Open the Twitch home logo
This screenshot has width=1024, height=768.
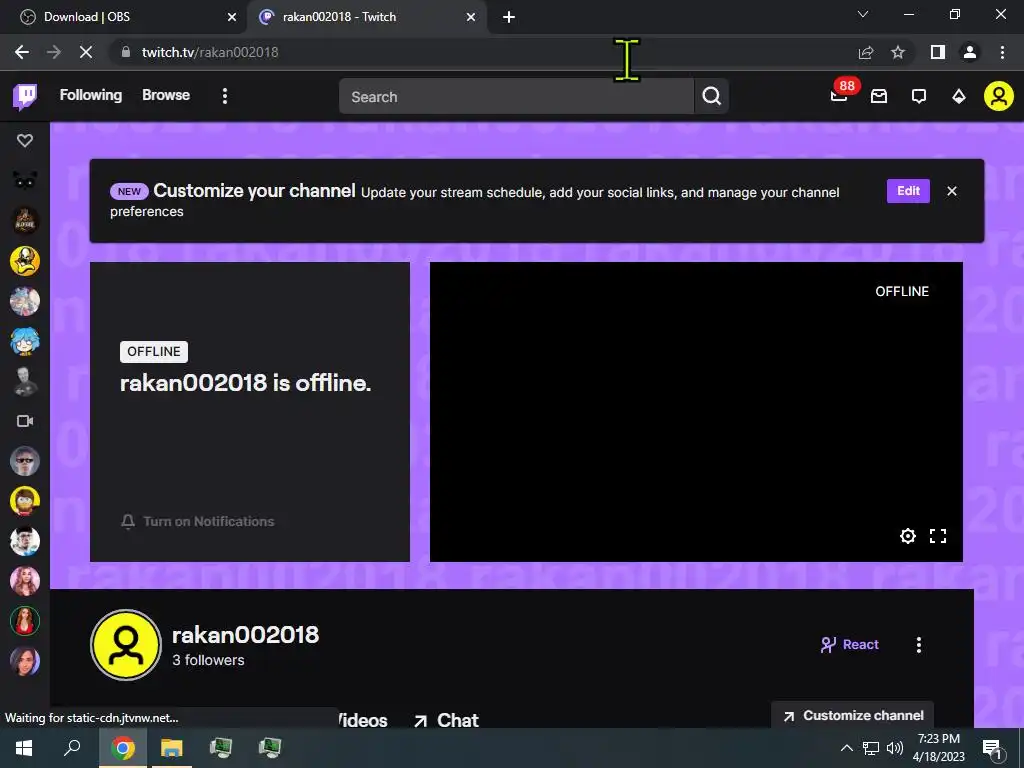pyautogui.click(x=25, y=97)
